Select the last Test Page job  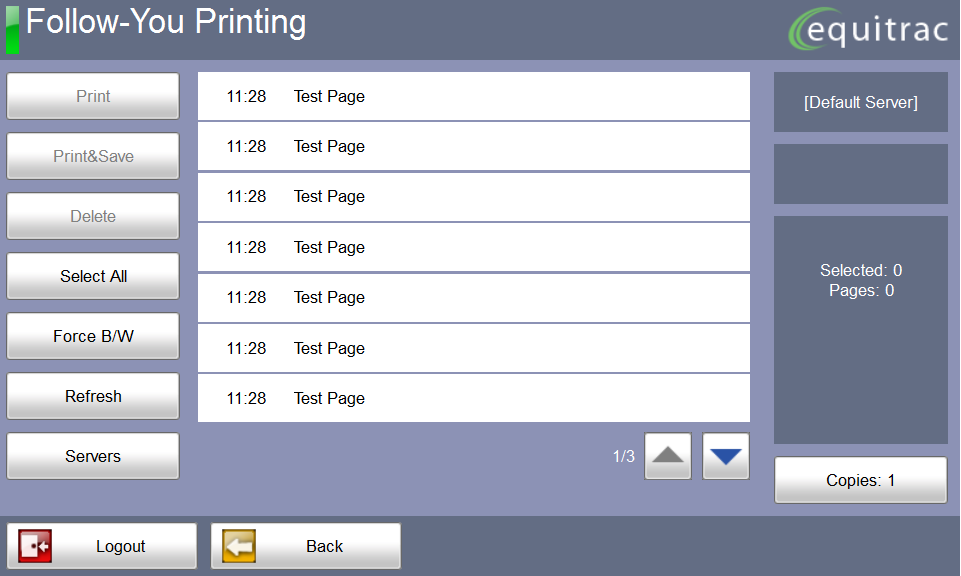click(x=473, y=398)
